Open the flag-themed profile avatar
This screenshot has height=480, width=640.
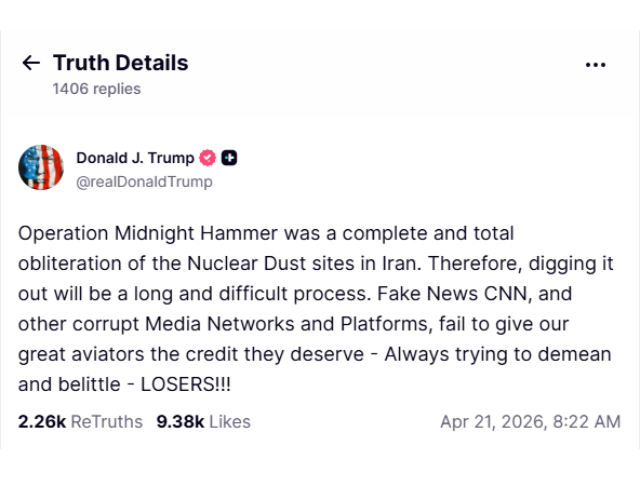pos(41,167)
